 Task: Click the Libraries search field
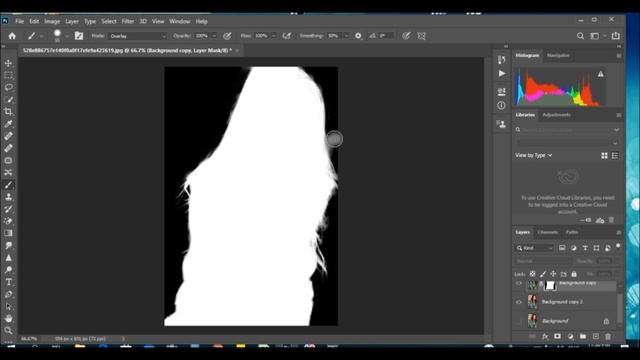tap(567, 129)
